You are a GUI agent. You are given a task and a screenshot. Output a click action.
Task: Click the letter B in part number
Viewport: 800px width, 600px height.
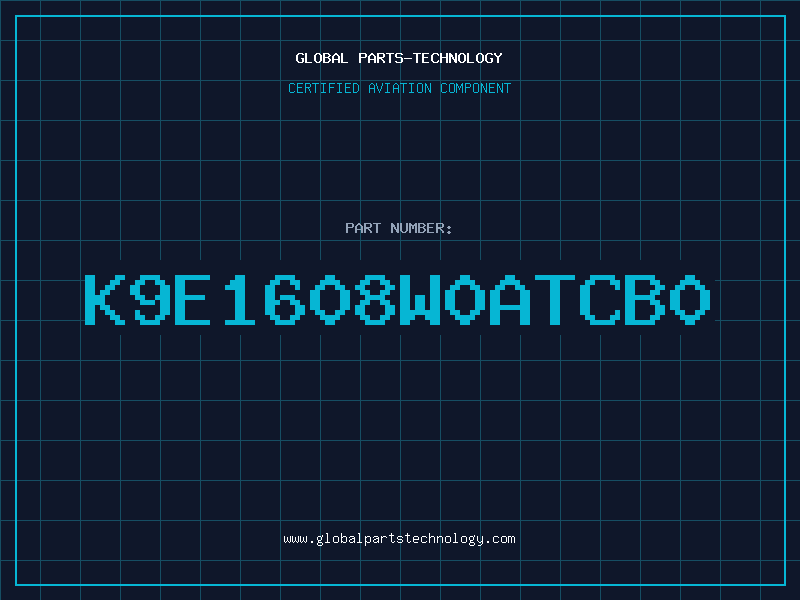[x=645, y=299]
